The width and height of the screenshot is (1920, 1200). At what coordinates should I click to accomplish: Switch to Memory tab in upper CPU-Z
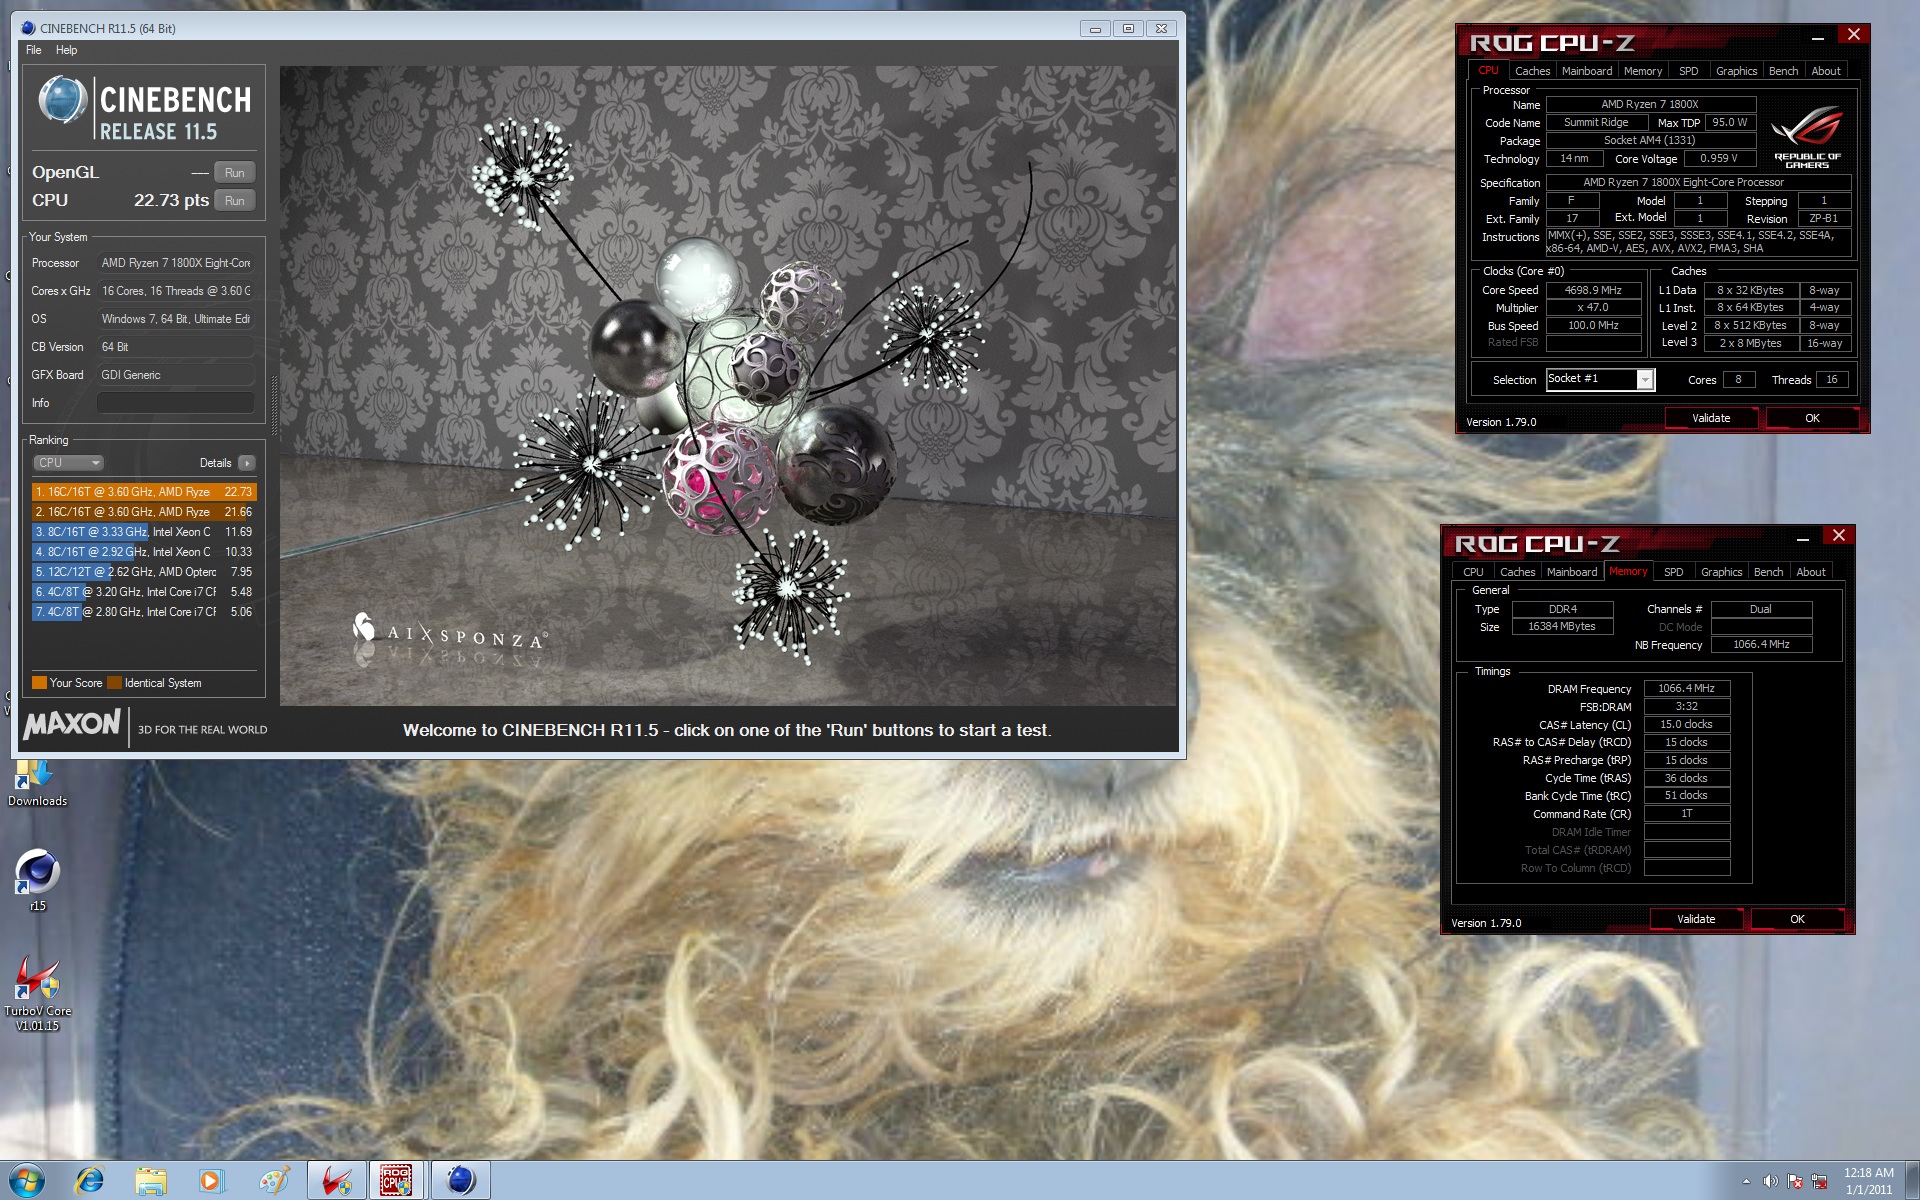click(1643, 71)
